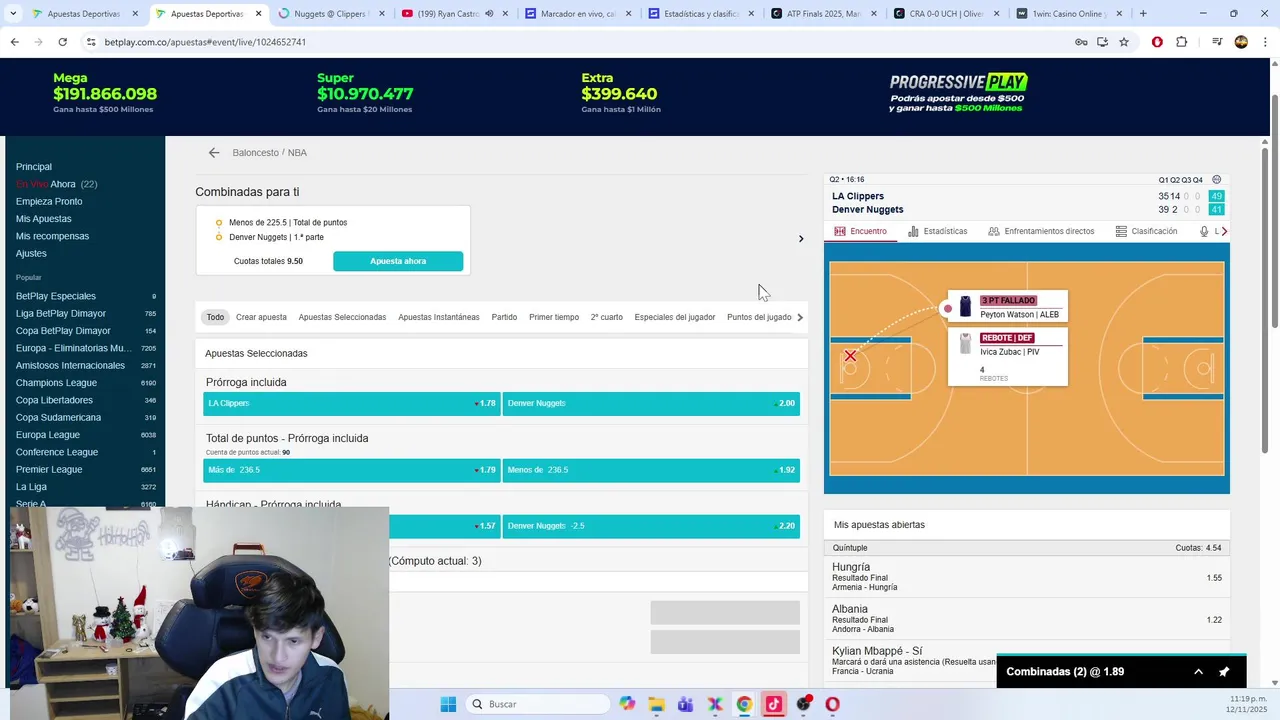
Task: Open site information icon in address bar
Action: pos(91,42)
